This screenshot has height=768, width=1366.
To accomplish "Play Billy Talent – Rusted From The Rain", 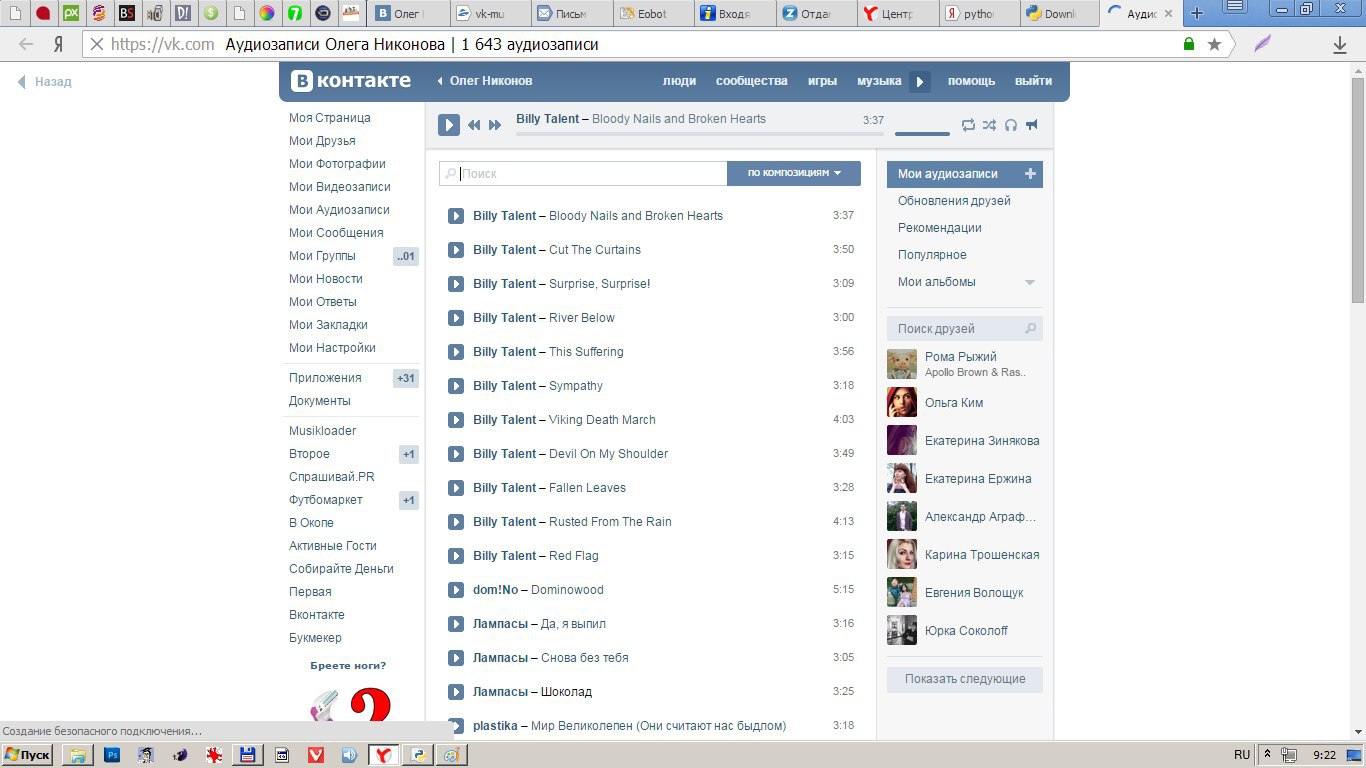I will click(456, 522).
